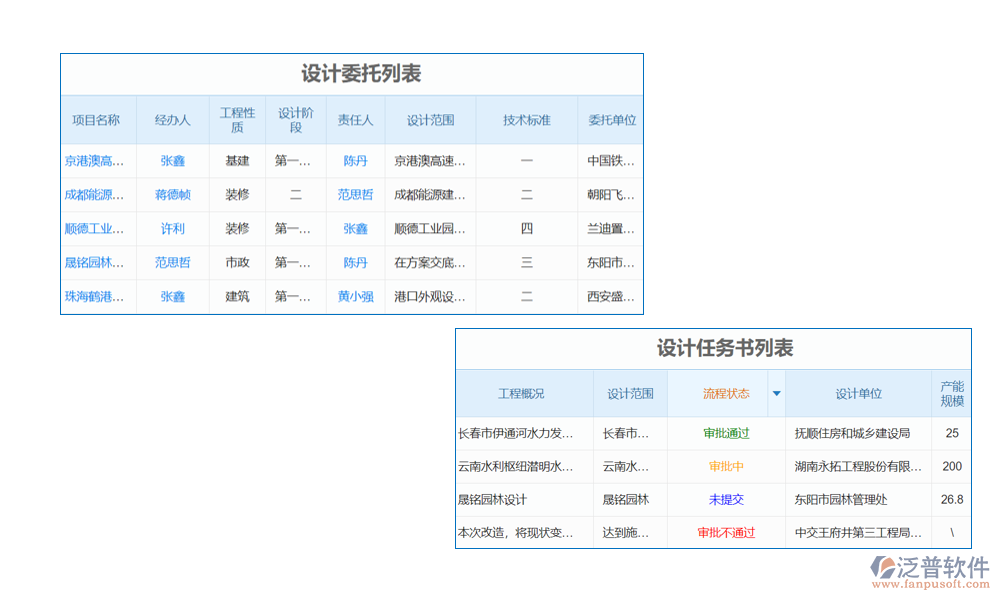Open 珠海鹤港 project link
This screenshot has height=600, width=1000.
(95, 297)
